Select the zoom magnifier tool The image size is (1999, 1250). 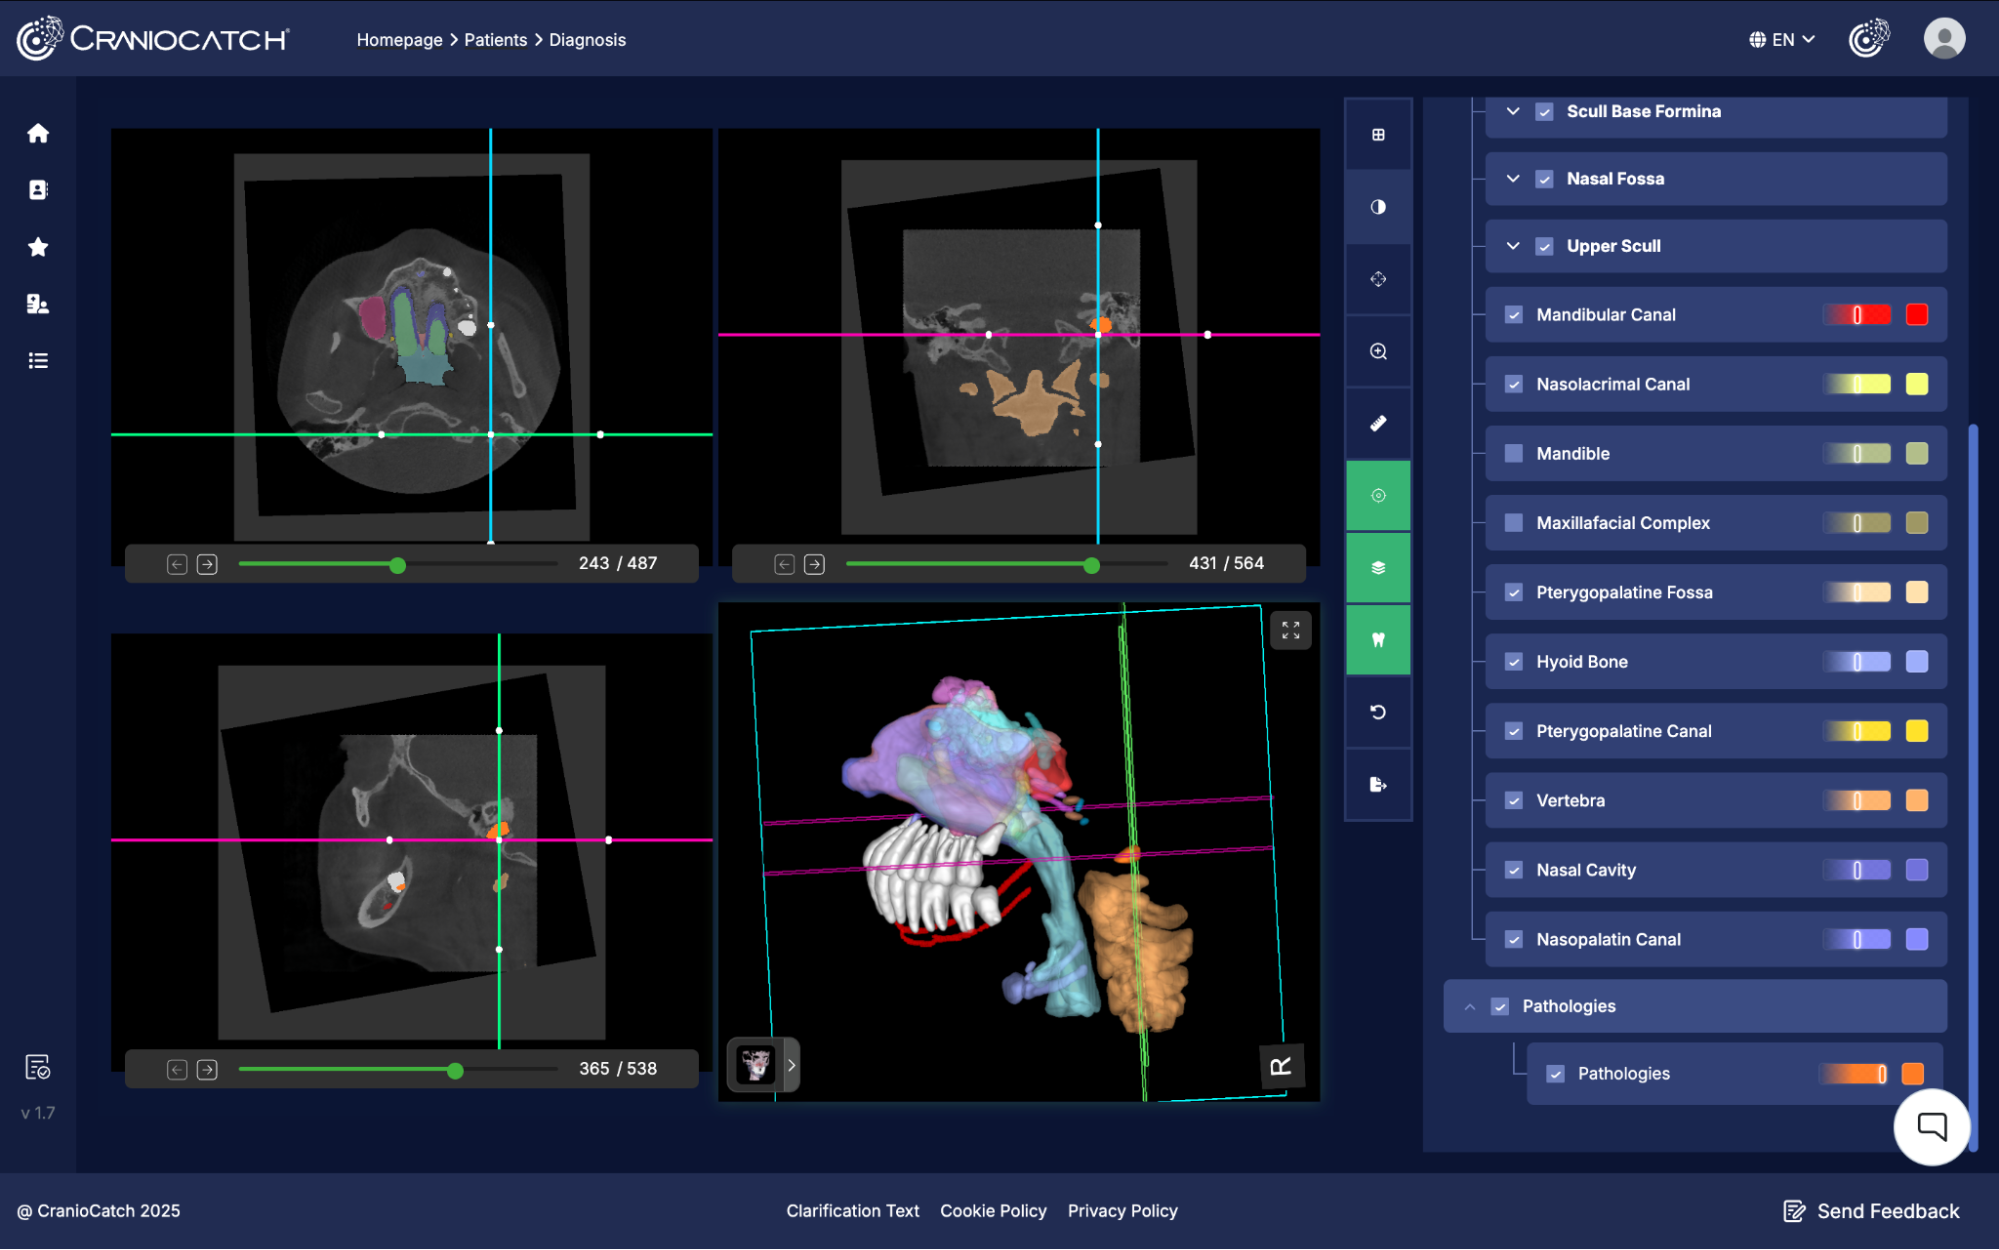(x=1378, y=351)
